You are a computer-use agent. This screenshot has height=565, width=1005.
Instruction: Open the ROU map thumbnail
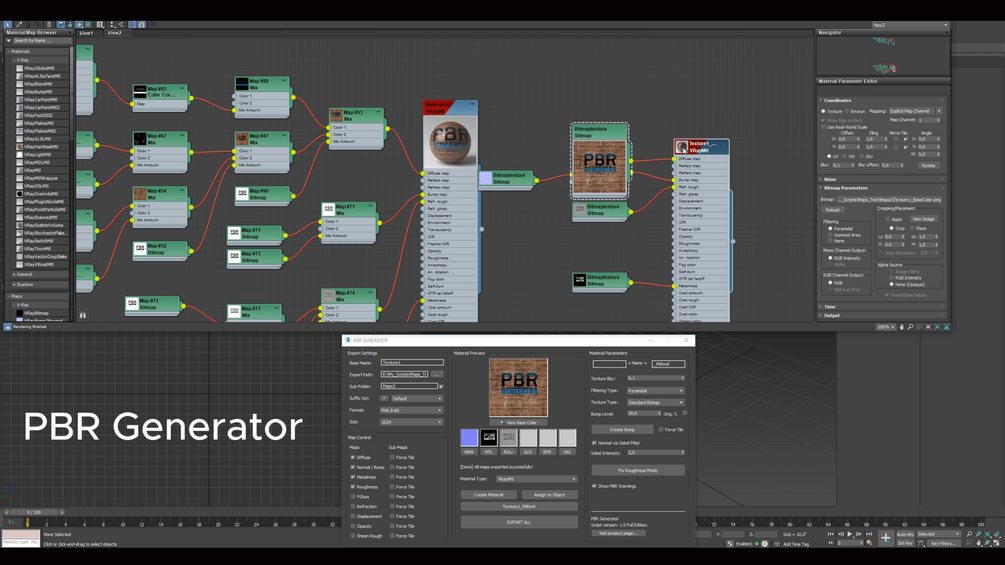(508, 438)
